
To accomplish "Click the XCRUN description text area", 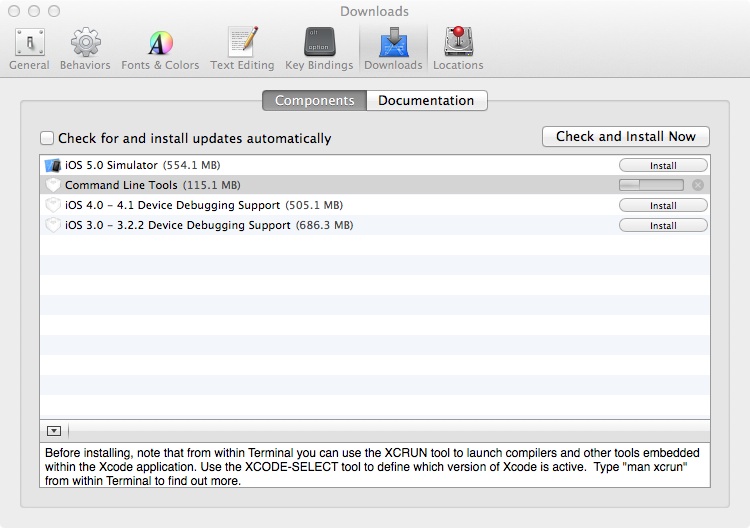I will pyautogui.click(x=375, y=466).
